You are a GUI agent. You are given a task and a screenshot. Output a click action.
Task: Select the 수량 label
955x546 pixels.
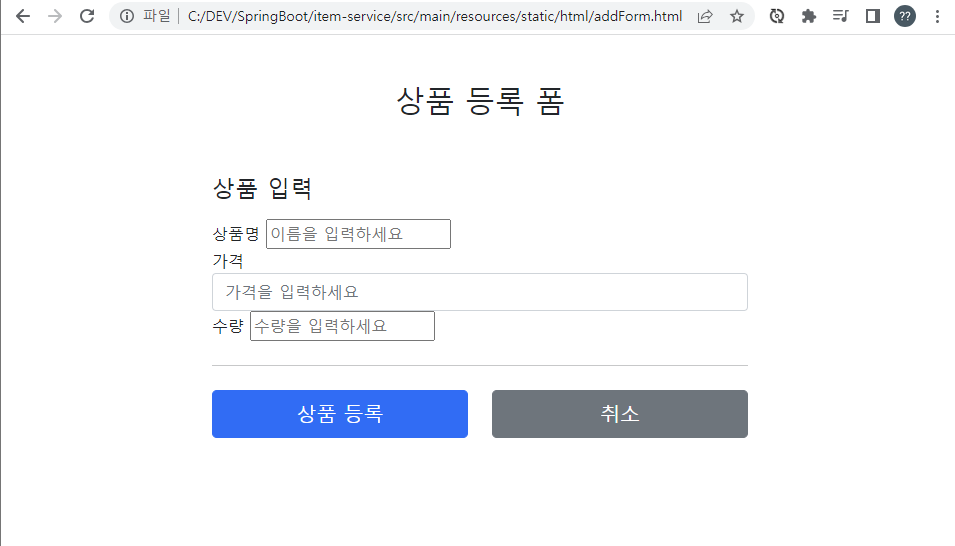(228, 326)
